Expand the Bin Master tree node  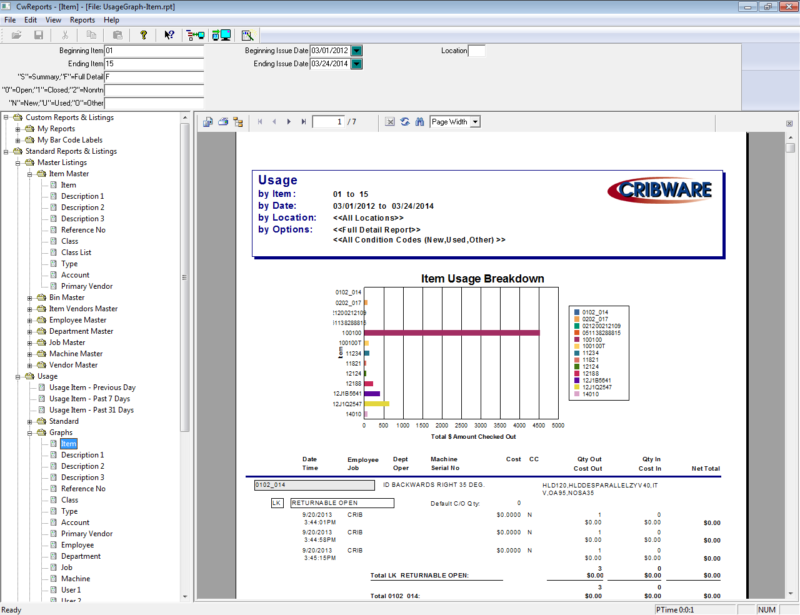point(30,297)
